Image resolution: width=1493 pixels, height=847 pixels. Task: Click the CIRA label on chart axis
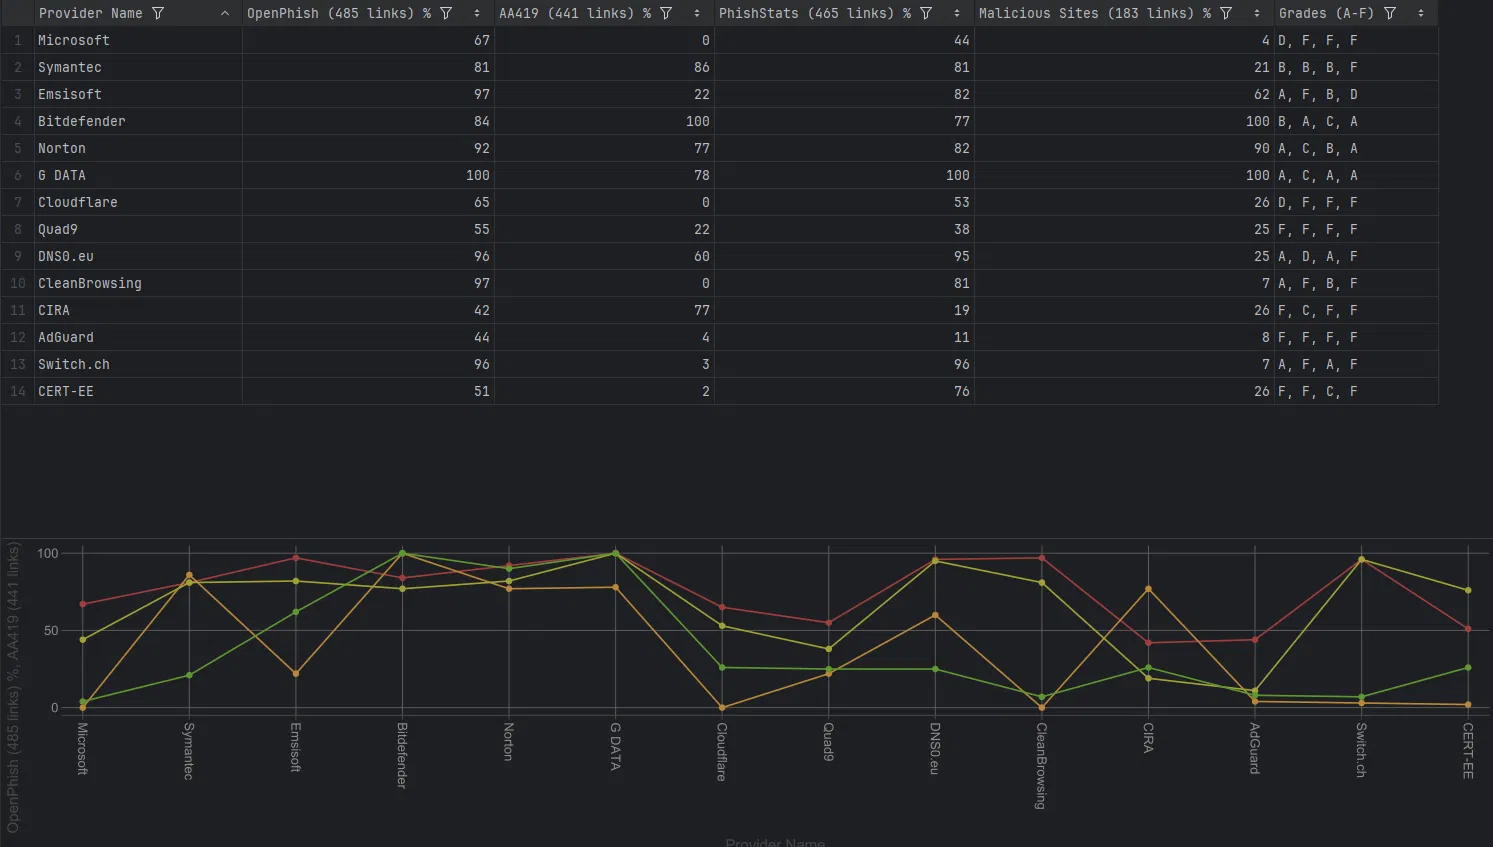tap(1148, 738)
